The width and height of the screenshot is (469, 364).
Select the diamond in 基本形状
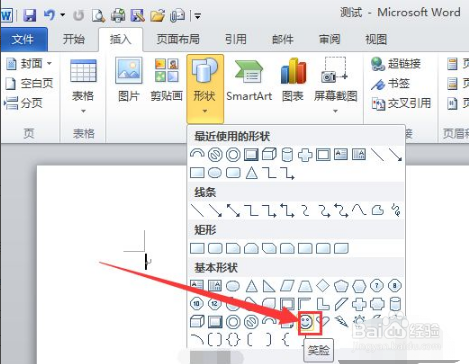pos(323,286)
